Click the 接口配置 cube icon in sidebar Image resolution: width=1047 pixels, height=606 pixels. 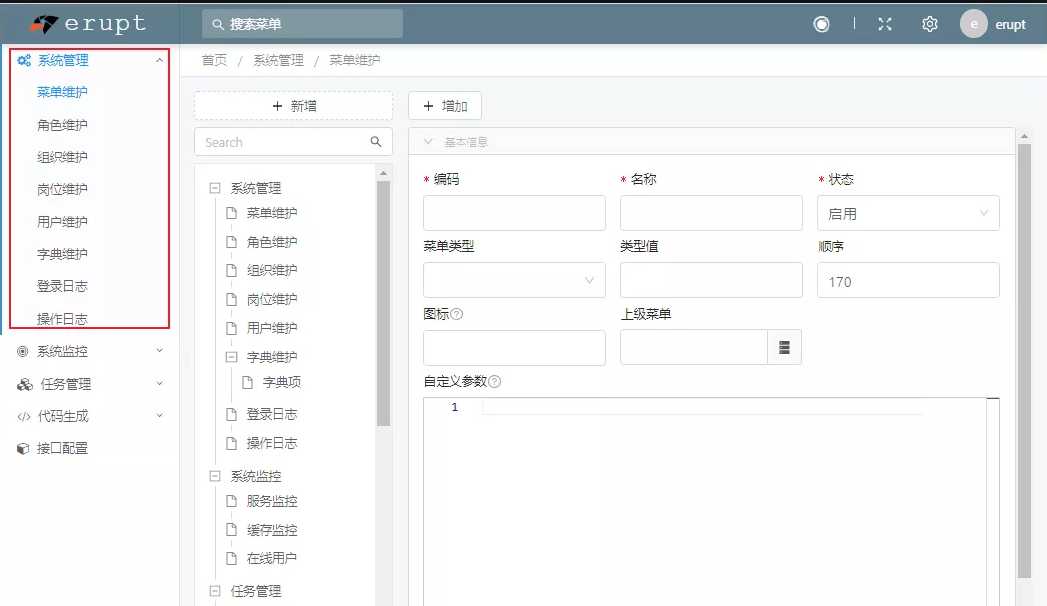tap(23, 448)
